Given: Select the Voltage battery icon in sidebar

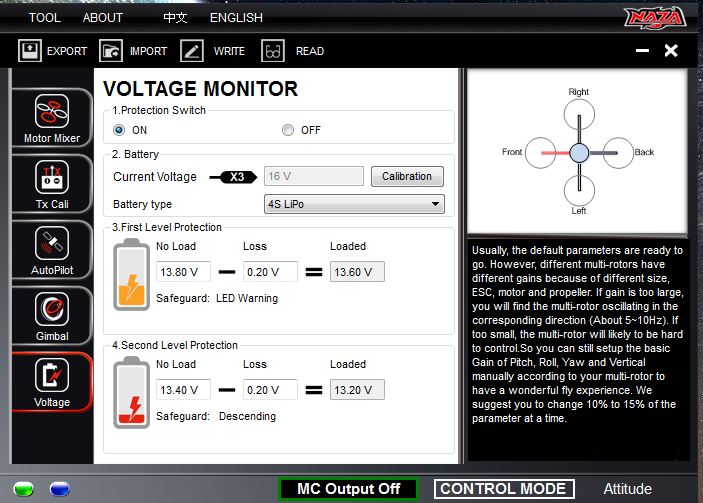Looking at the screenshot, I should [51, 376].
